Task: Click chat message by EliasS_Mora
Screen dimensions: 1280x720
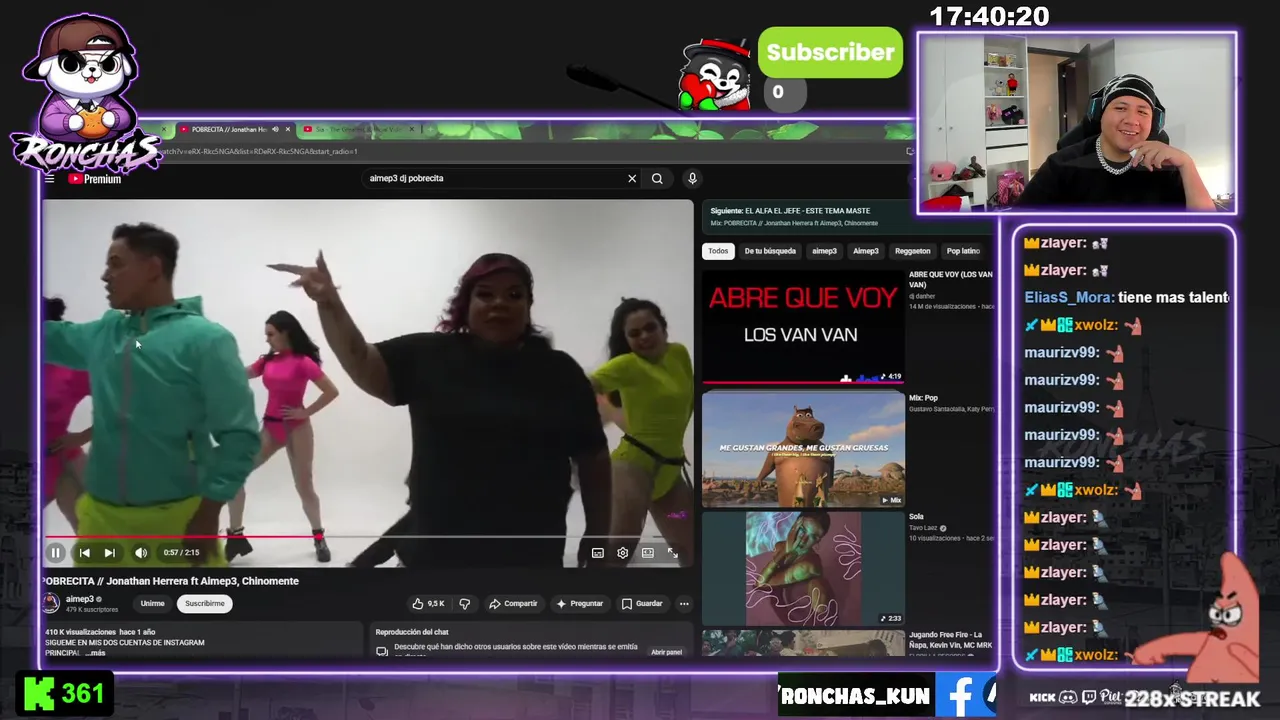Action: click(x=1126, y=297)
